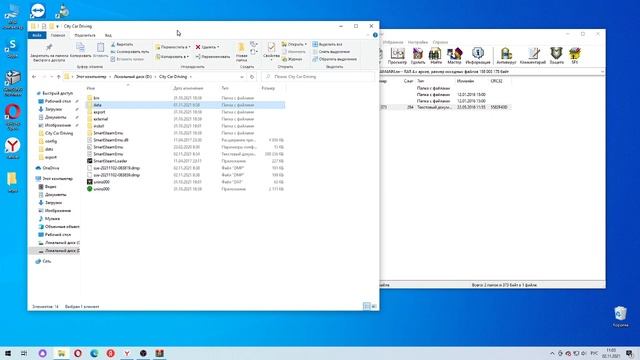Screen dimensions: 640x360
Task: Open Opera browser desktop shortcut
Action: tap(13, 117)
